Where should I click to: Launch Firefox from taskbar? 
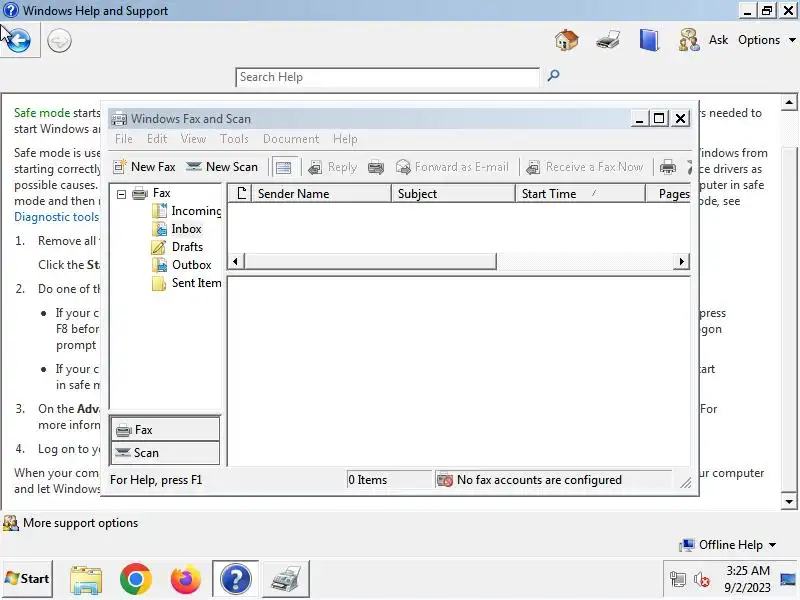coord(185,579)
